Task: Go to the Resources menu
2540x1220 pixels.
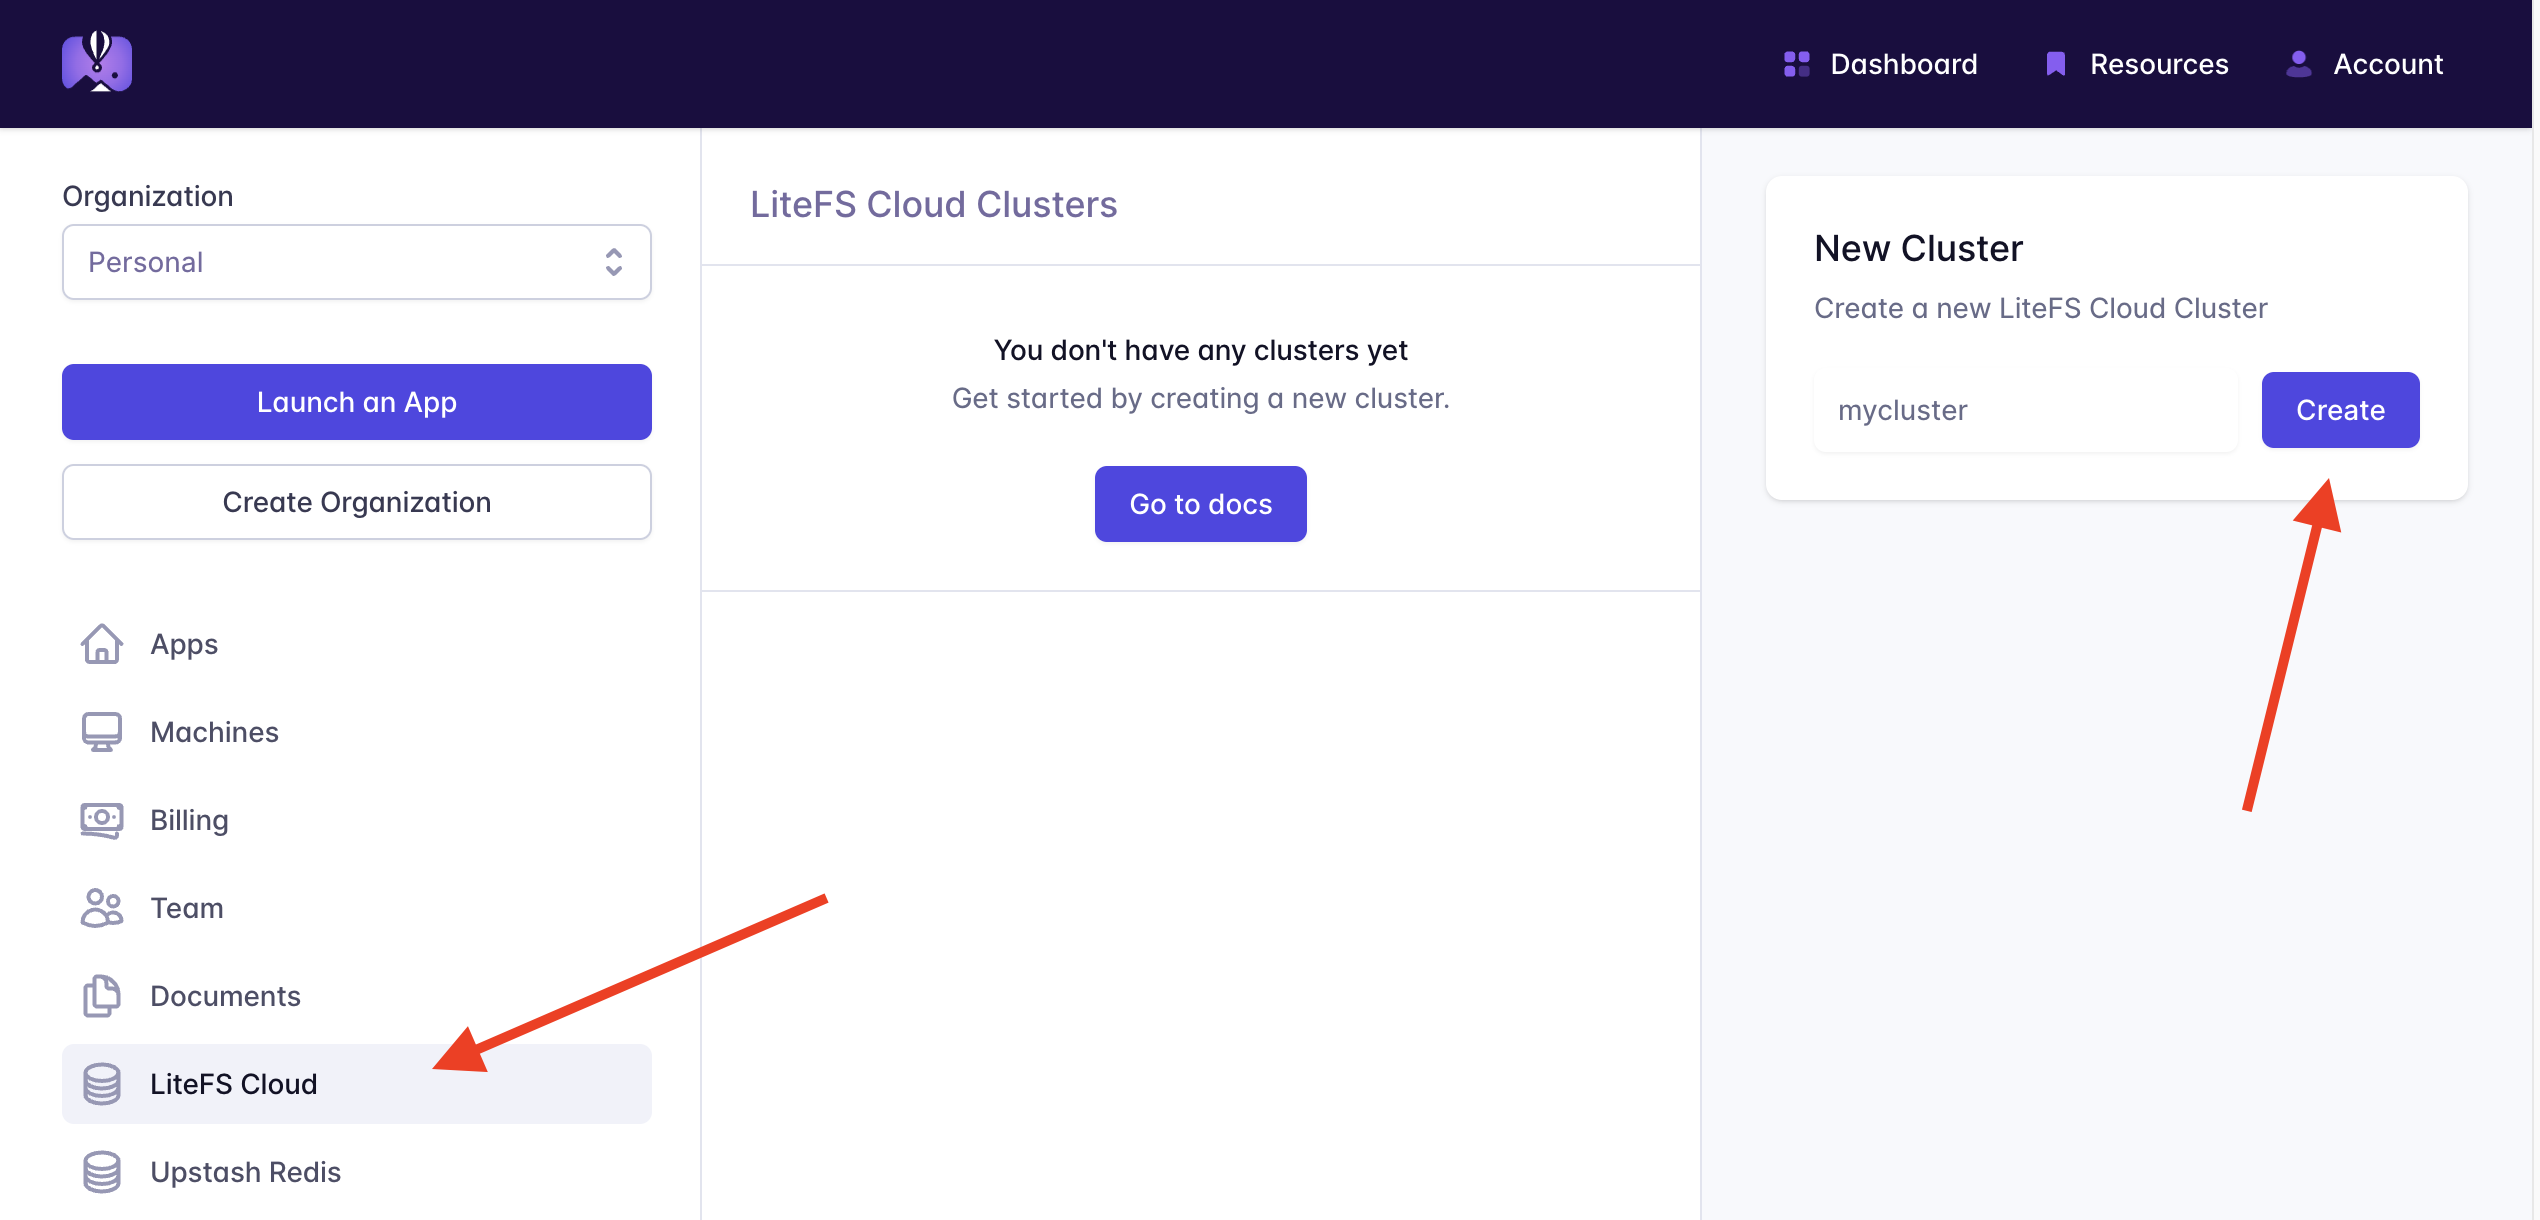Action: coord(2158,64)
